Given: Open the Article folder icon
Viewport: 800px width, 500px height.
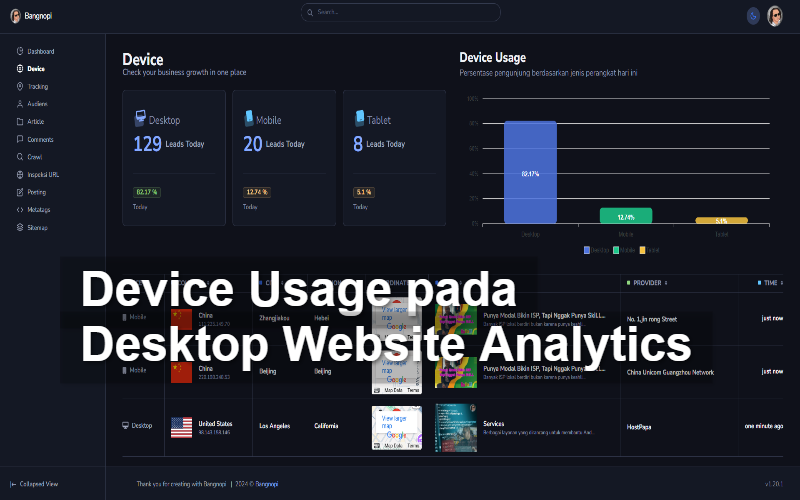Looking at the screenshot, I should [20, 122].
